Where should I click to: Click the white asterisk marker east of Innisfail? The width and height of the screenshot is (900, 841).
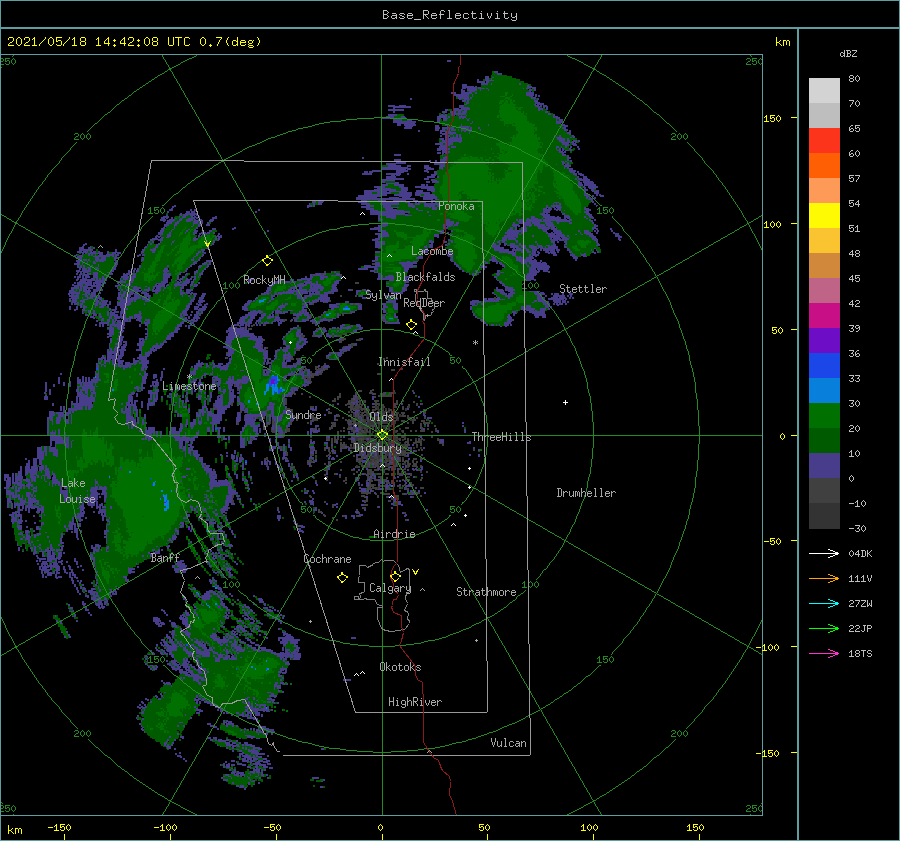pyautogui.click(x=475, y=343)
